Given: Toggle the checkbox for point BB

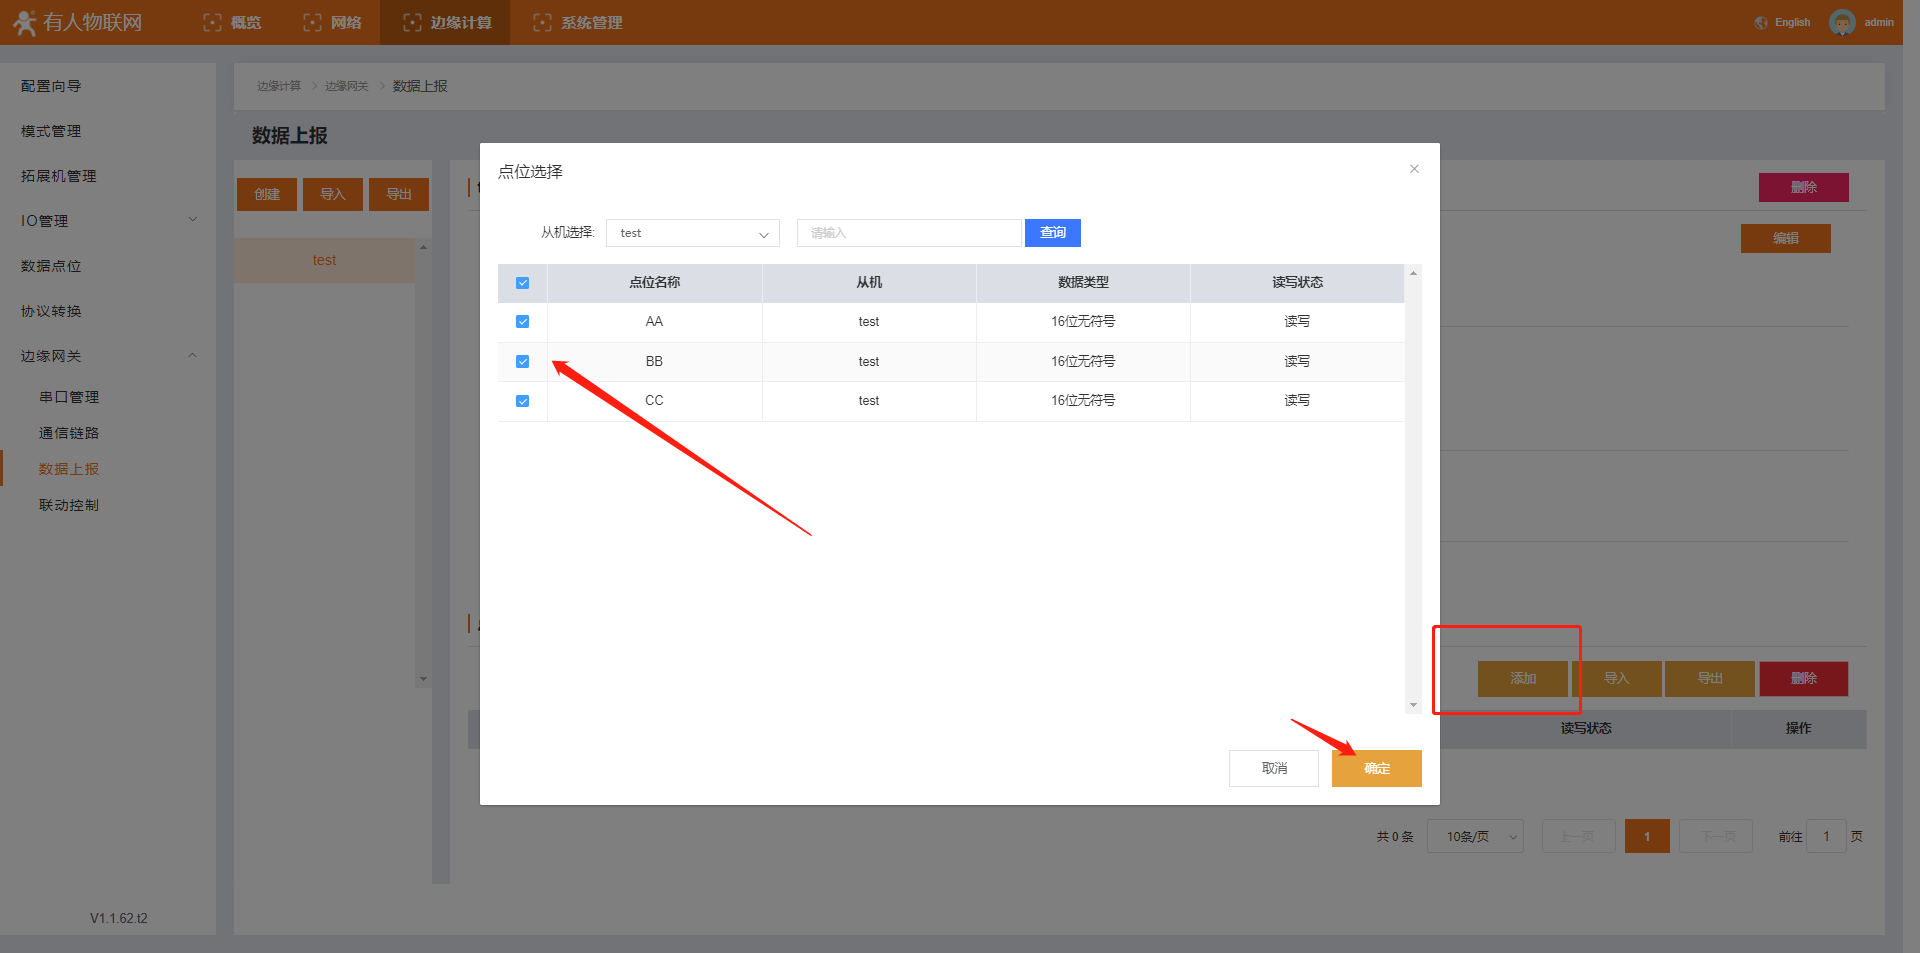Looking at the screenshot, I should 522,362.
